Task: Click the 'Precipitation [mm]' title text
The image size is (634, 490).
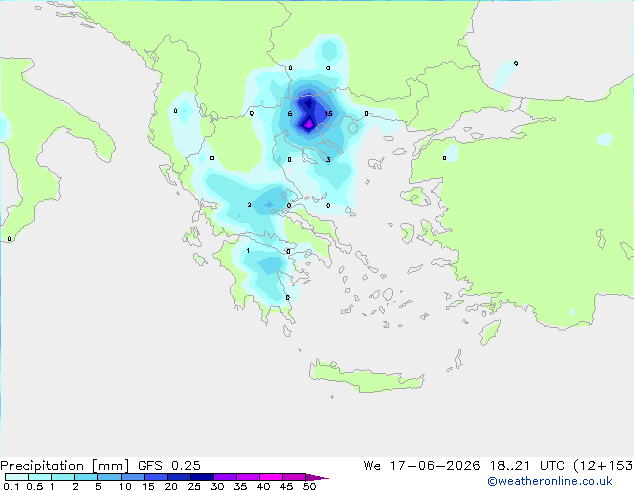Action: pyautogui.click(x=64, y=466)
